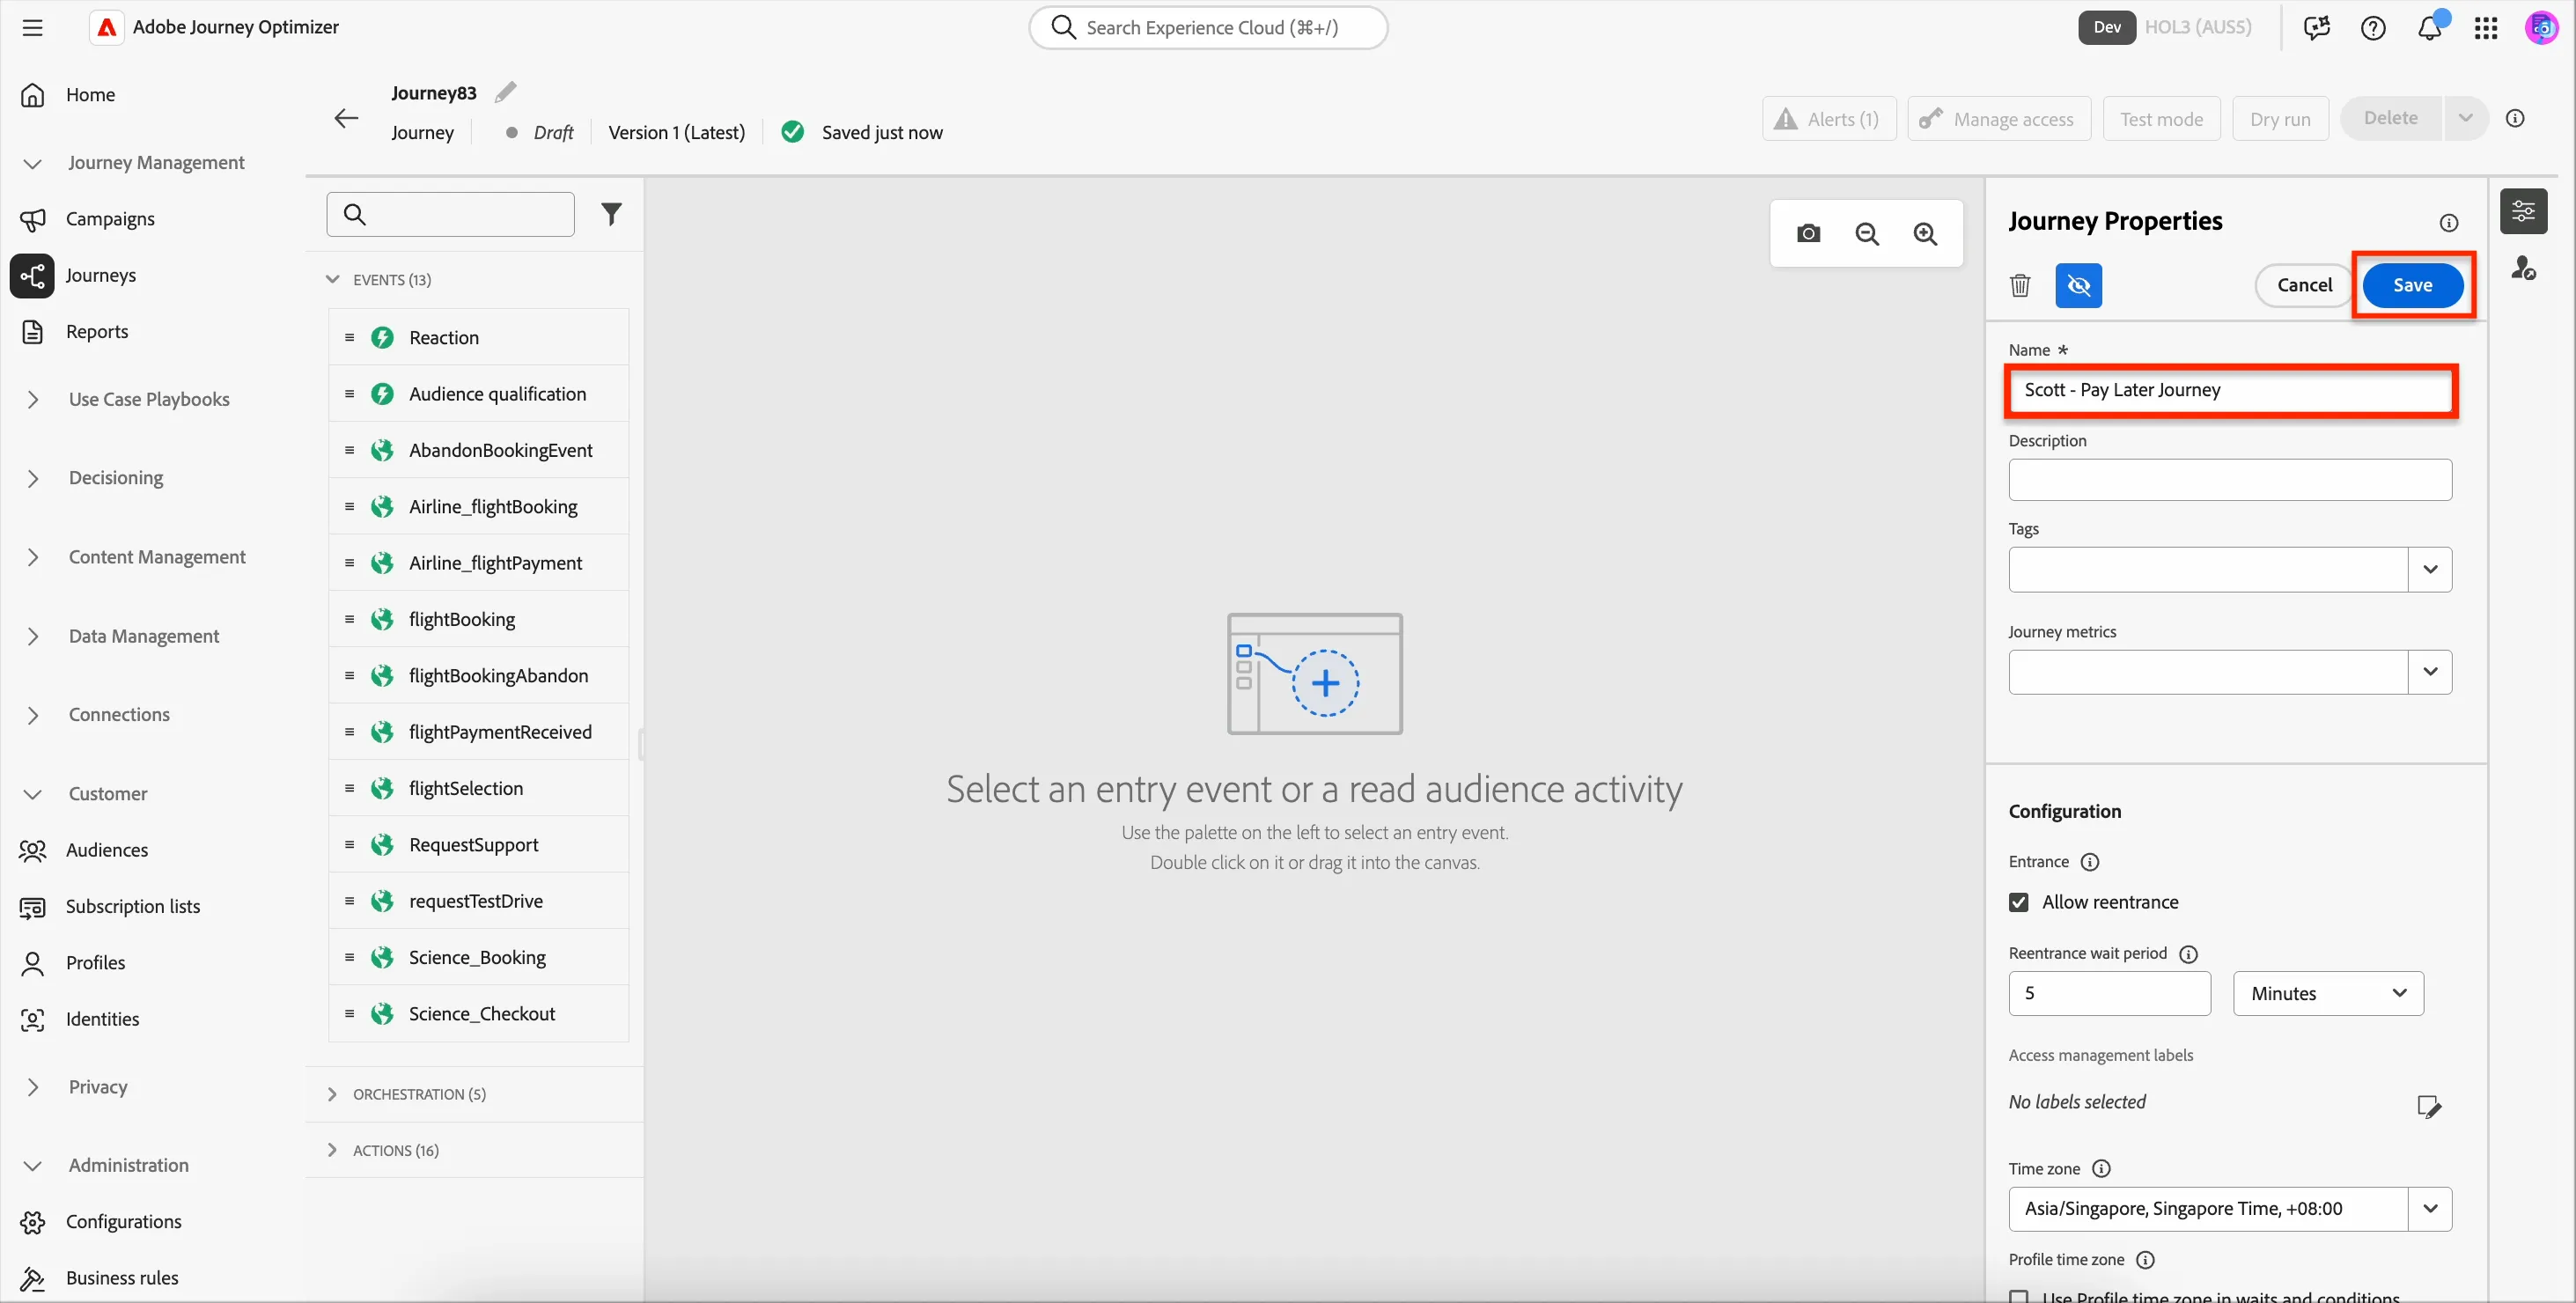
Task: Go back using the left arrow
Action: click(346, 118)
